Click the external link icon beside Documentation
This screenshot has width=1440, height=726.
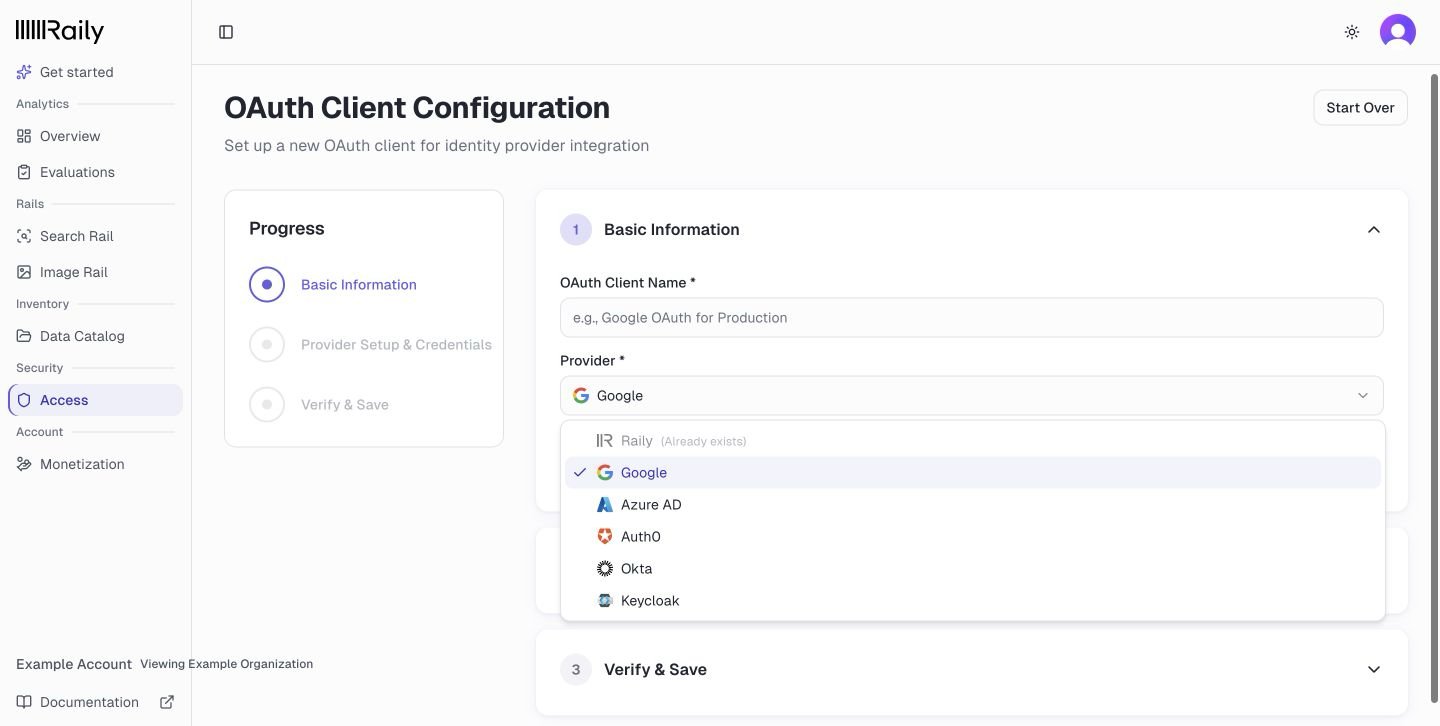167,702
